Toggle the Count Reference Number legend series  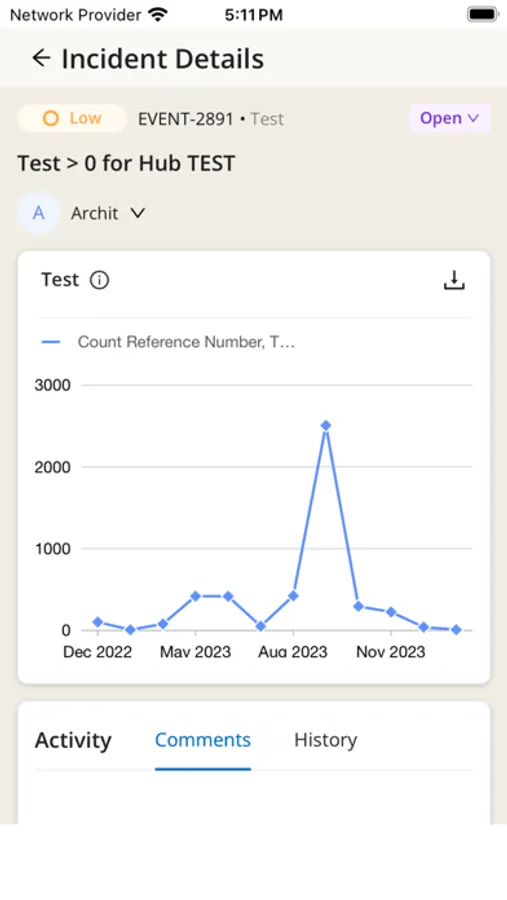(x=168, y=342)
